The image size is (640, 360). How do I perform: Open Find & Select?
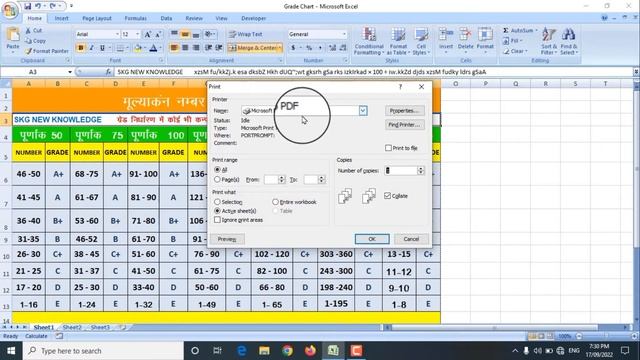tap(569, 42)
